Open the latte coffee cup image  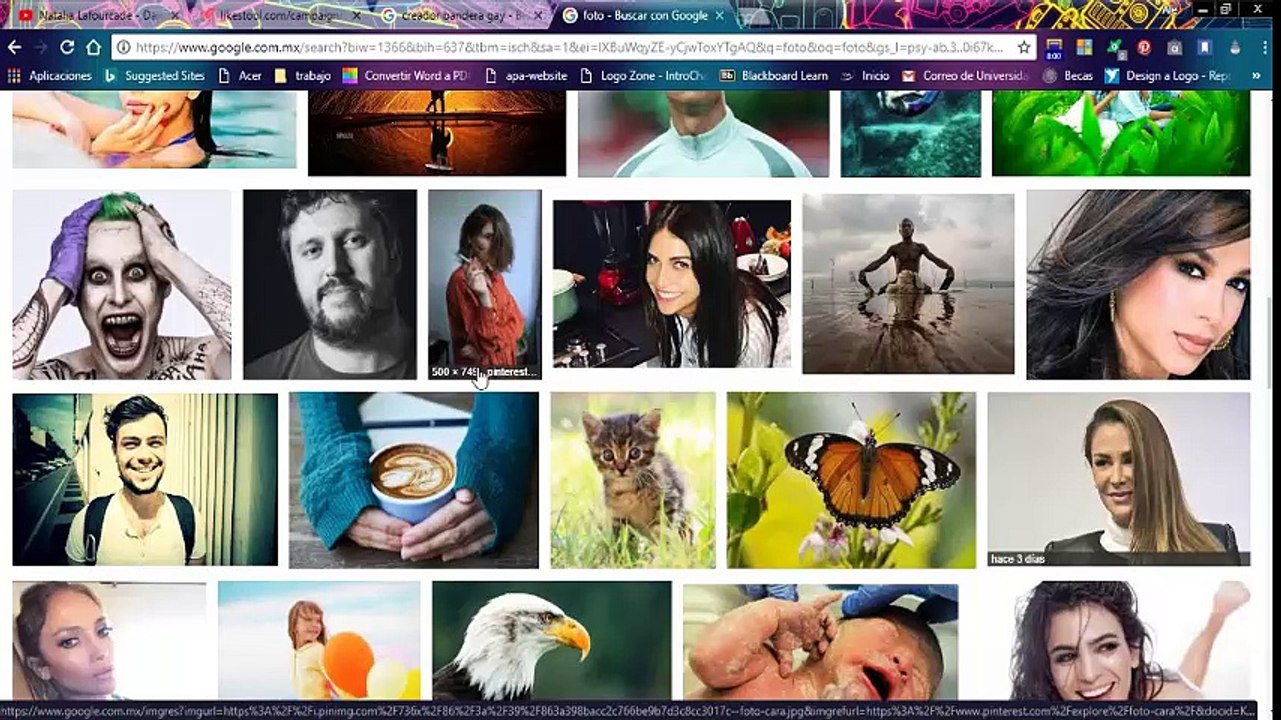[x=414, y=480]
